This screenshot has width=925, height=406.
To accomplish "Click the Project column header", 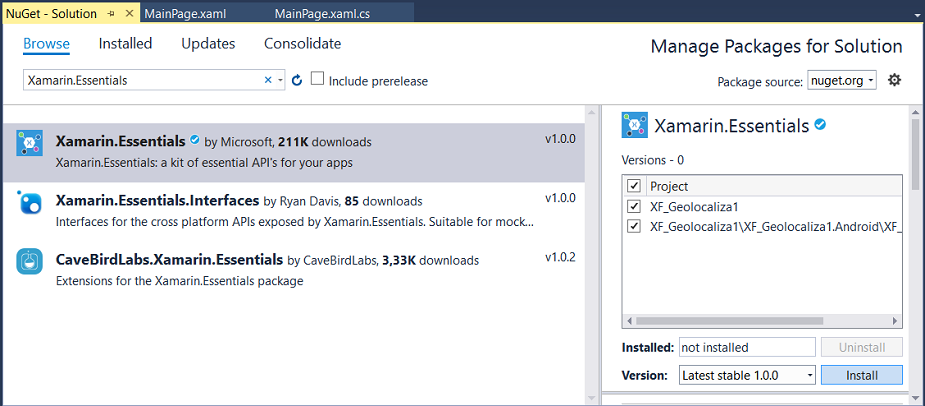I will [x=774, y=186].
